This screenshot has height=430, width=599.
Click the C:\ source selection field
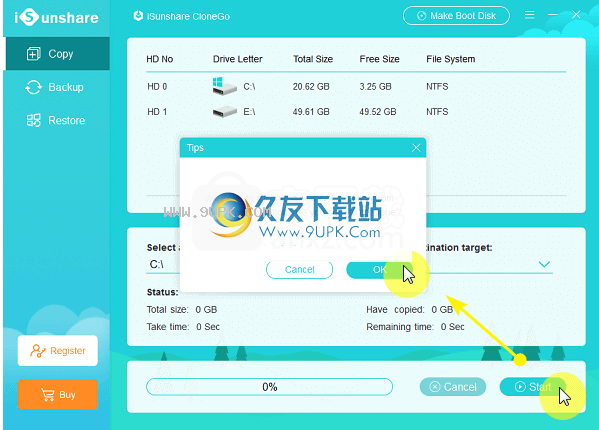(163, 264)
